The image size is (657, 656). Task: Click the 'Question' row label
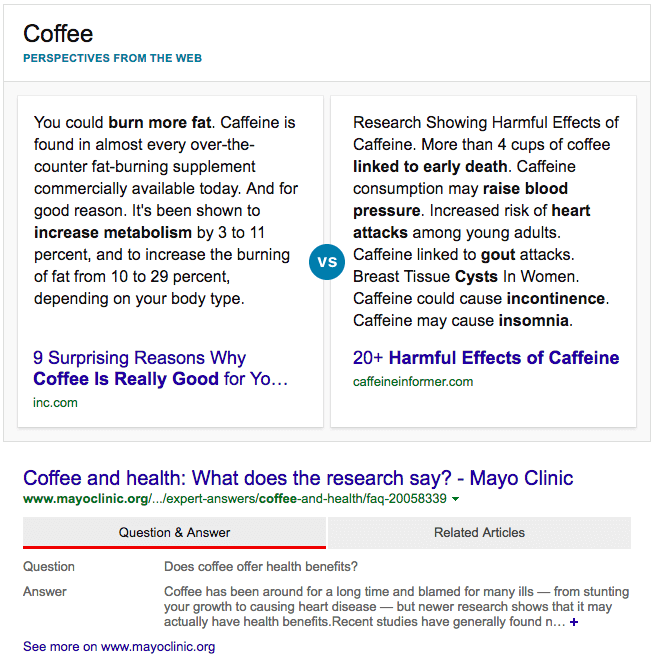coord(49,567)
